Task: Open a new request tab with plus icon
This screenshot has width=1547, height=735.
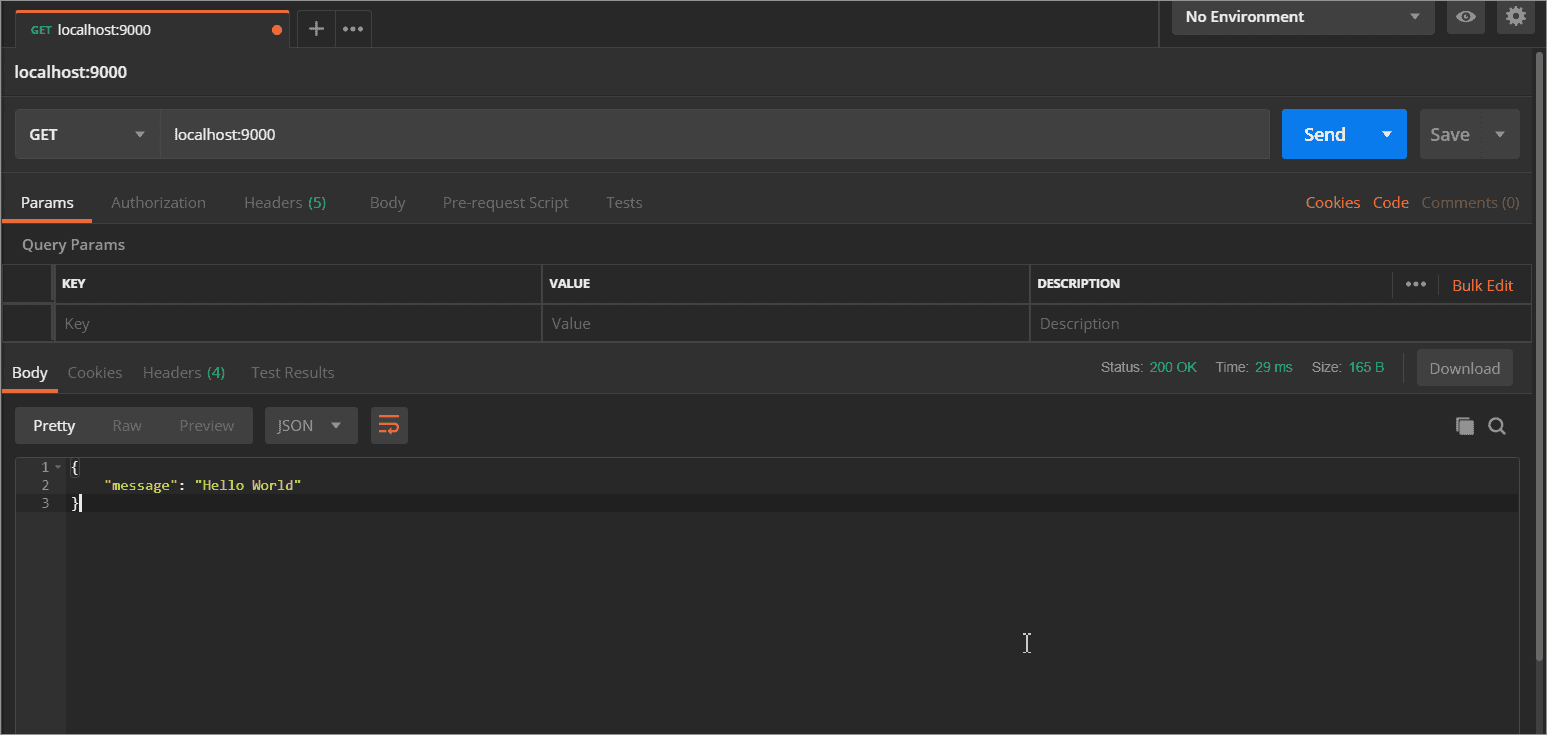Action: [316, 29]
